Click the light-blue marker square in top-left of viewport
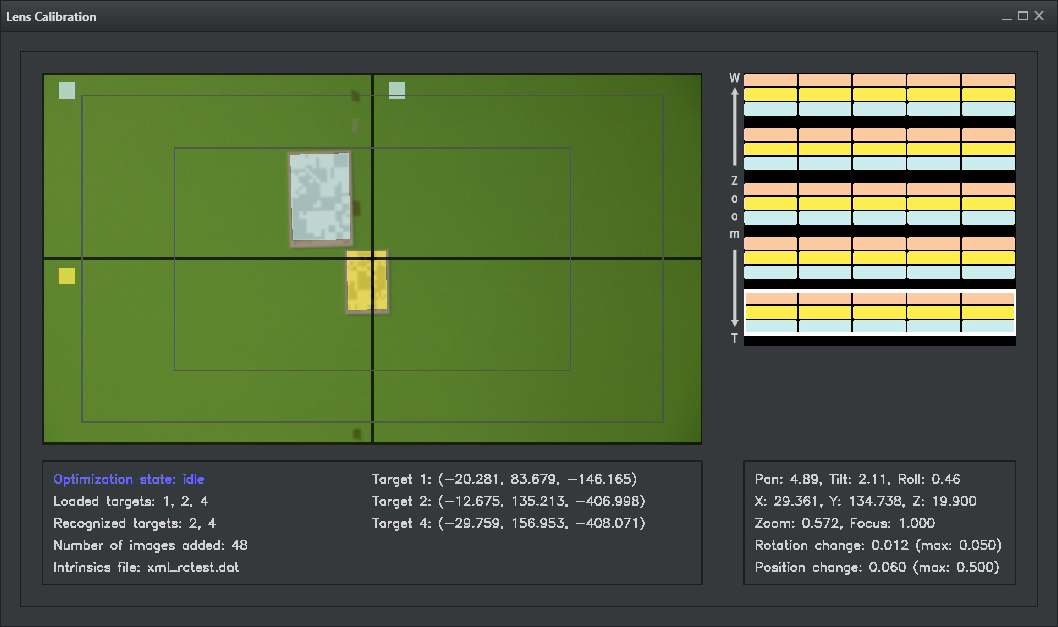 (67, 90)
